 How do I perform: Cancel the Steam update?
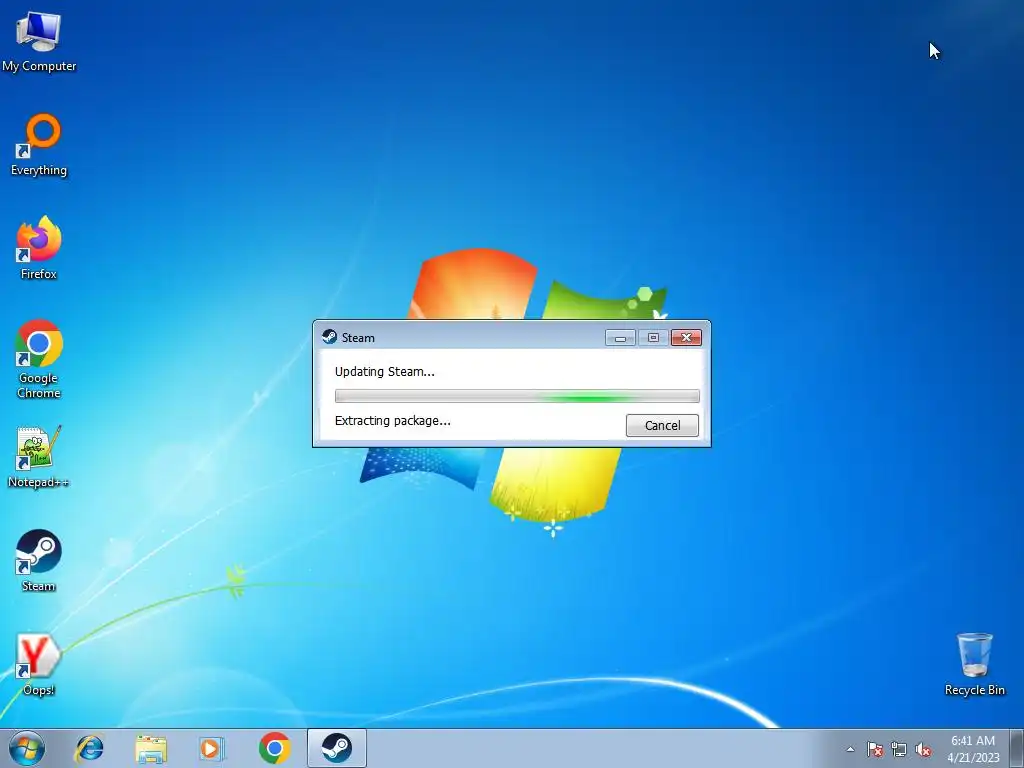662,425
